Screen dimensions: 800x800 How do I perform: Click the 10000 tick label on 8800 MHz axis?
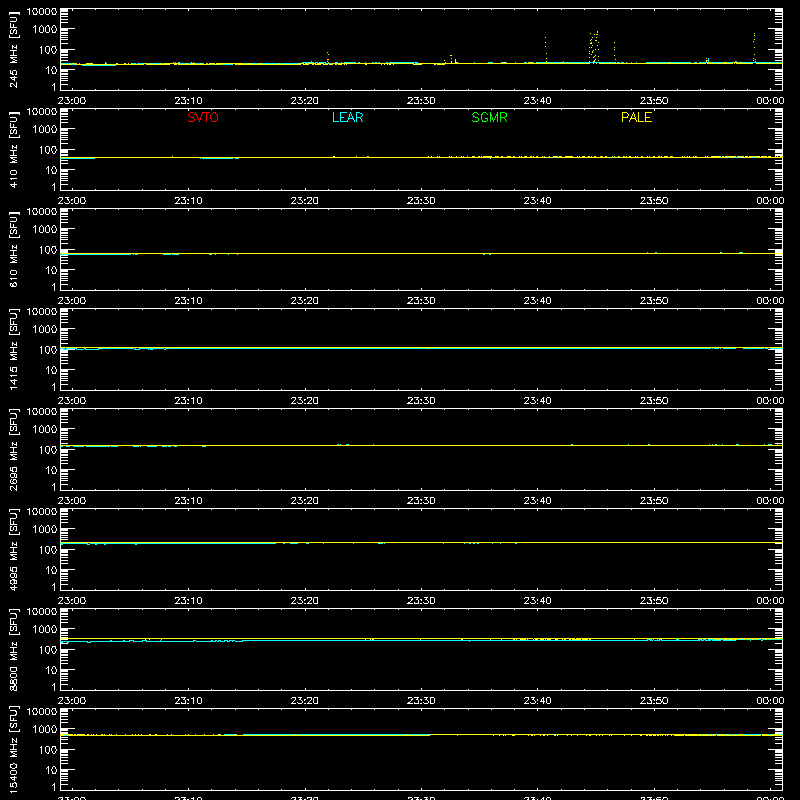tap(42, 612)
